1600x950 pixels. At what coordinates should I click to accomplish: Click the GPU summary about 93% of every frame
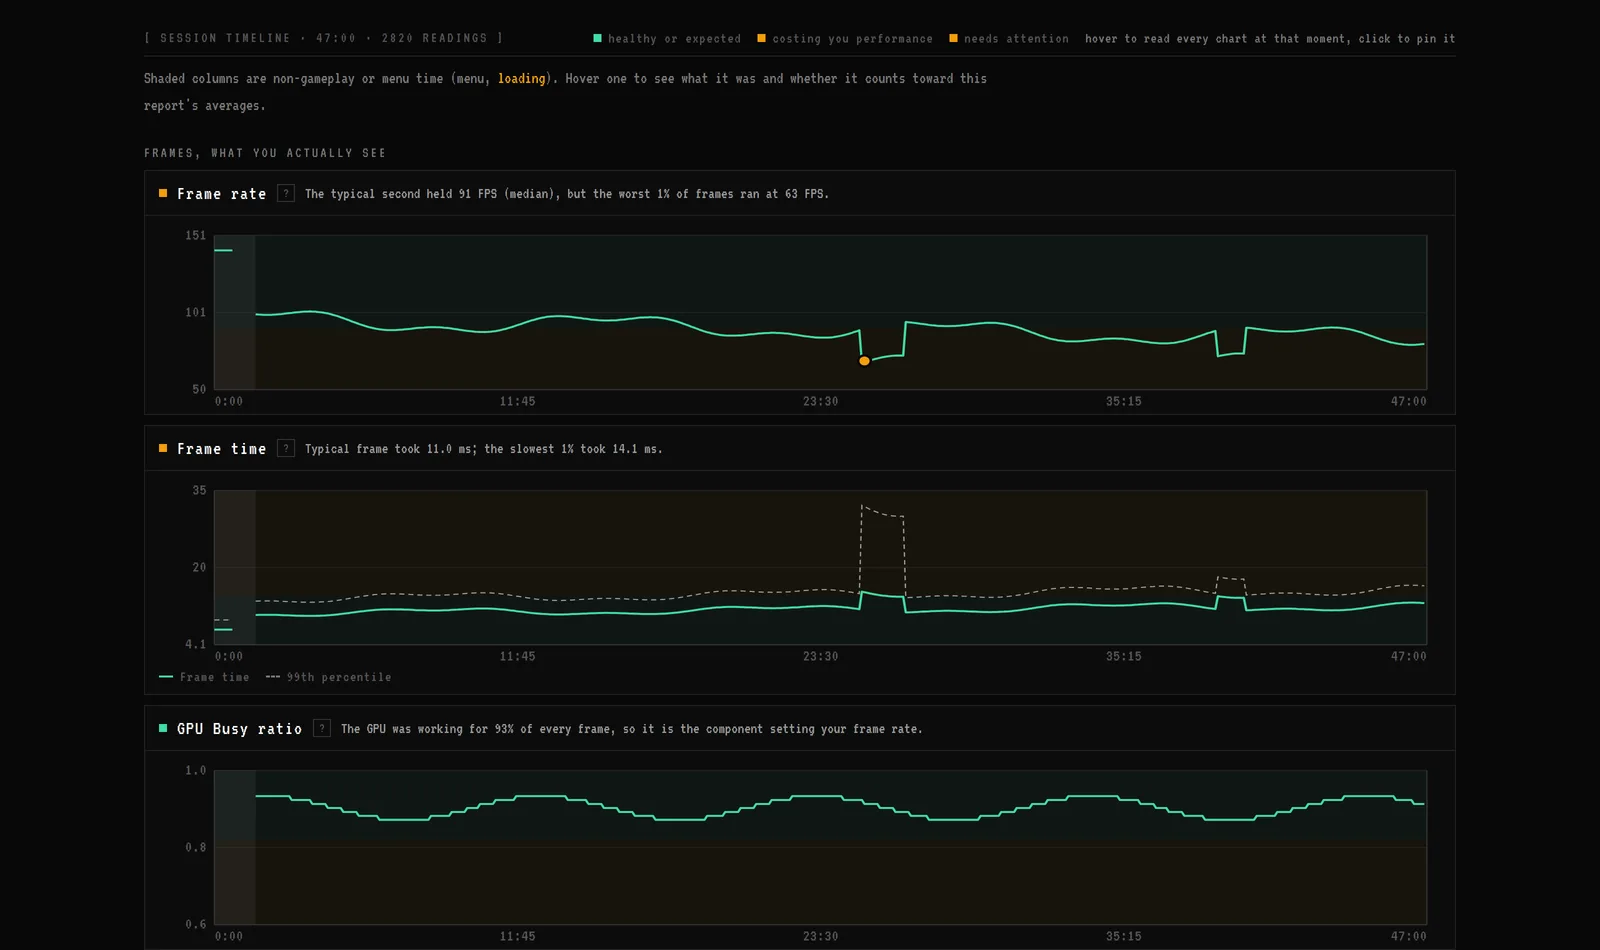click(x=632, y=729)
